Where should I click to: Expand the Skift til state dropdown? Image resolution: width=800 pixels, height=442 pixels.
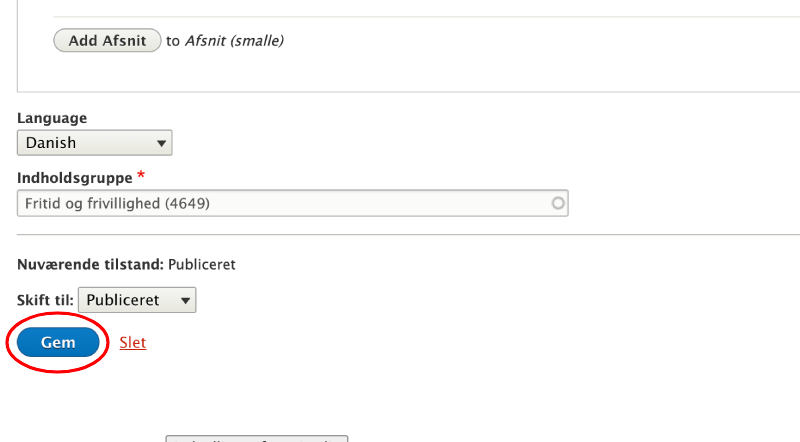137,300
